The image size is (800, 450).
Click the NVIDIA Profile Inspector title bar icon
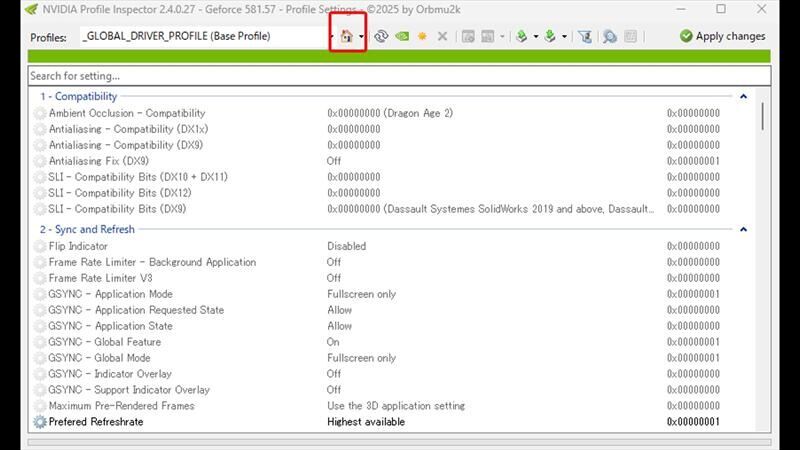tap(32, 9)
